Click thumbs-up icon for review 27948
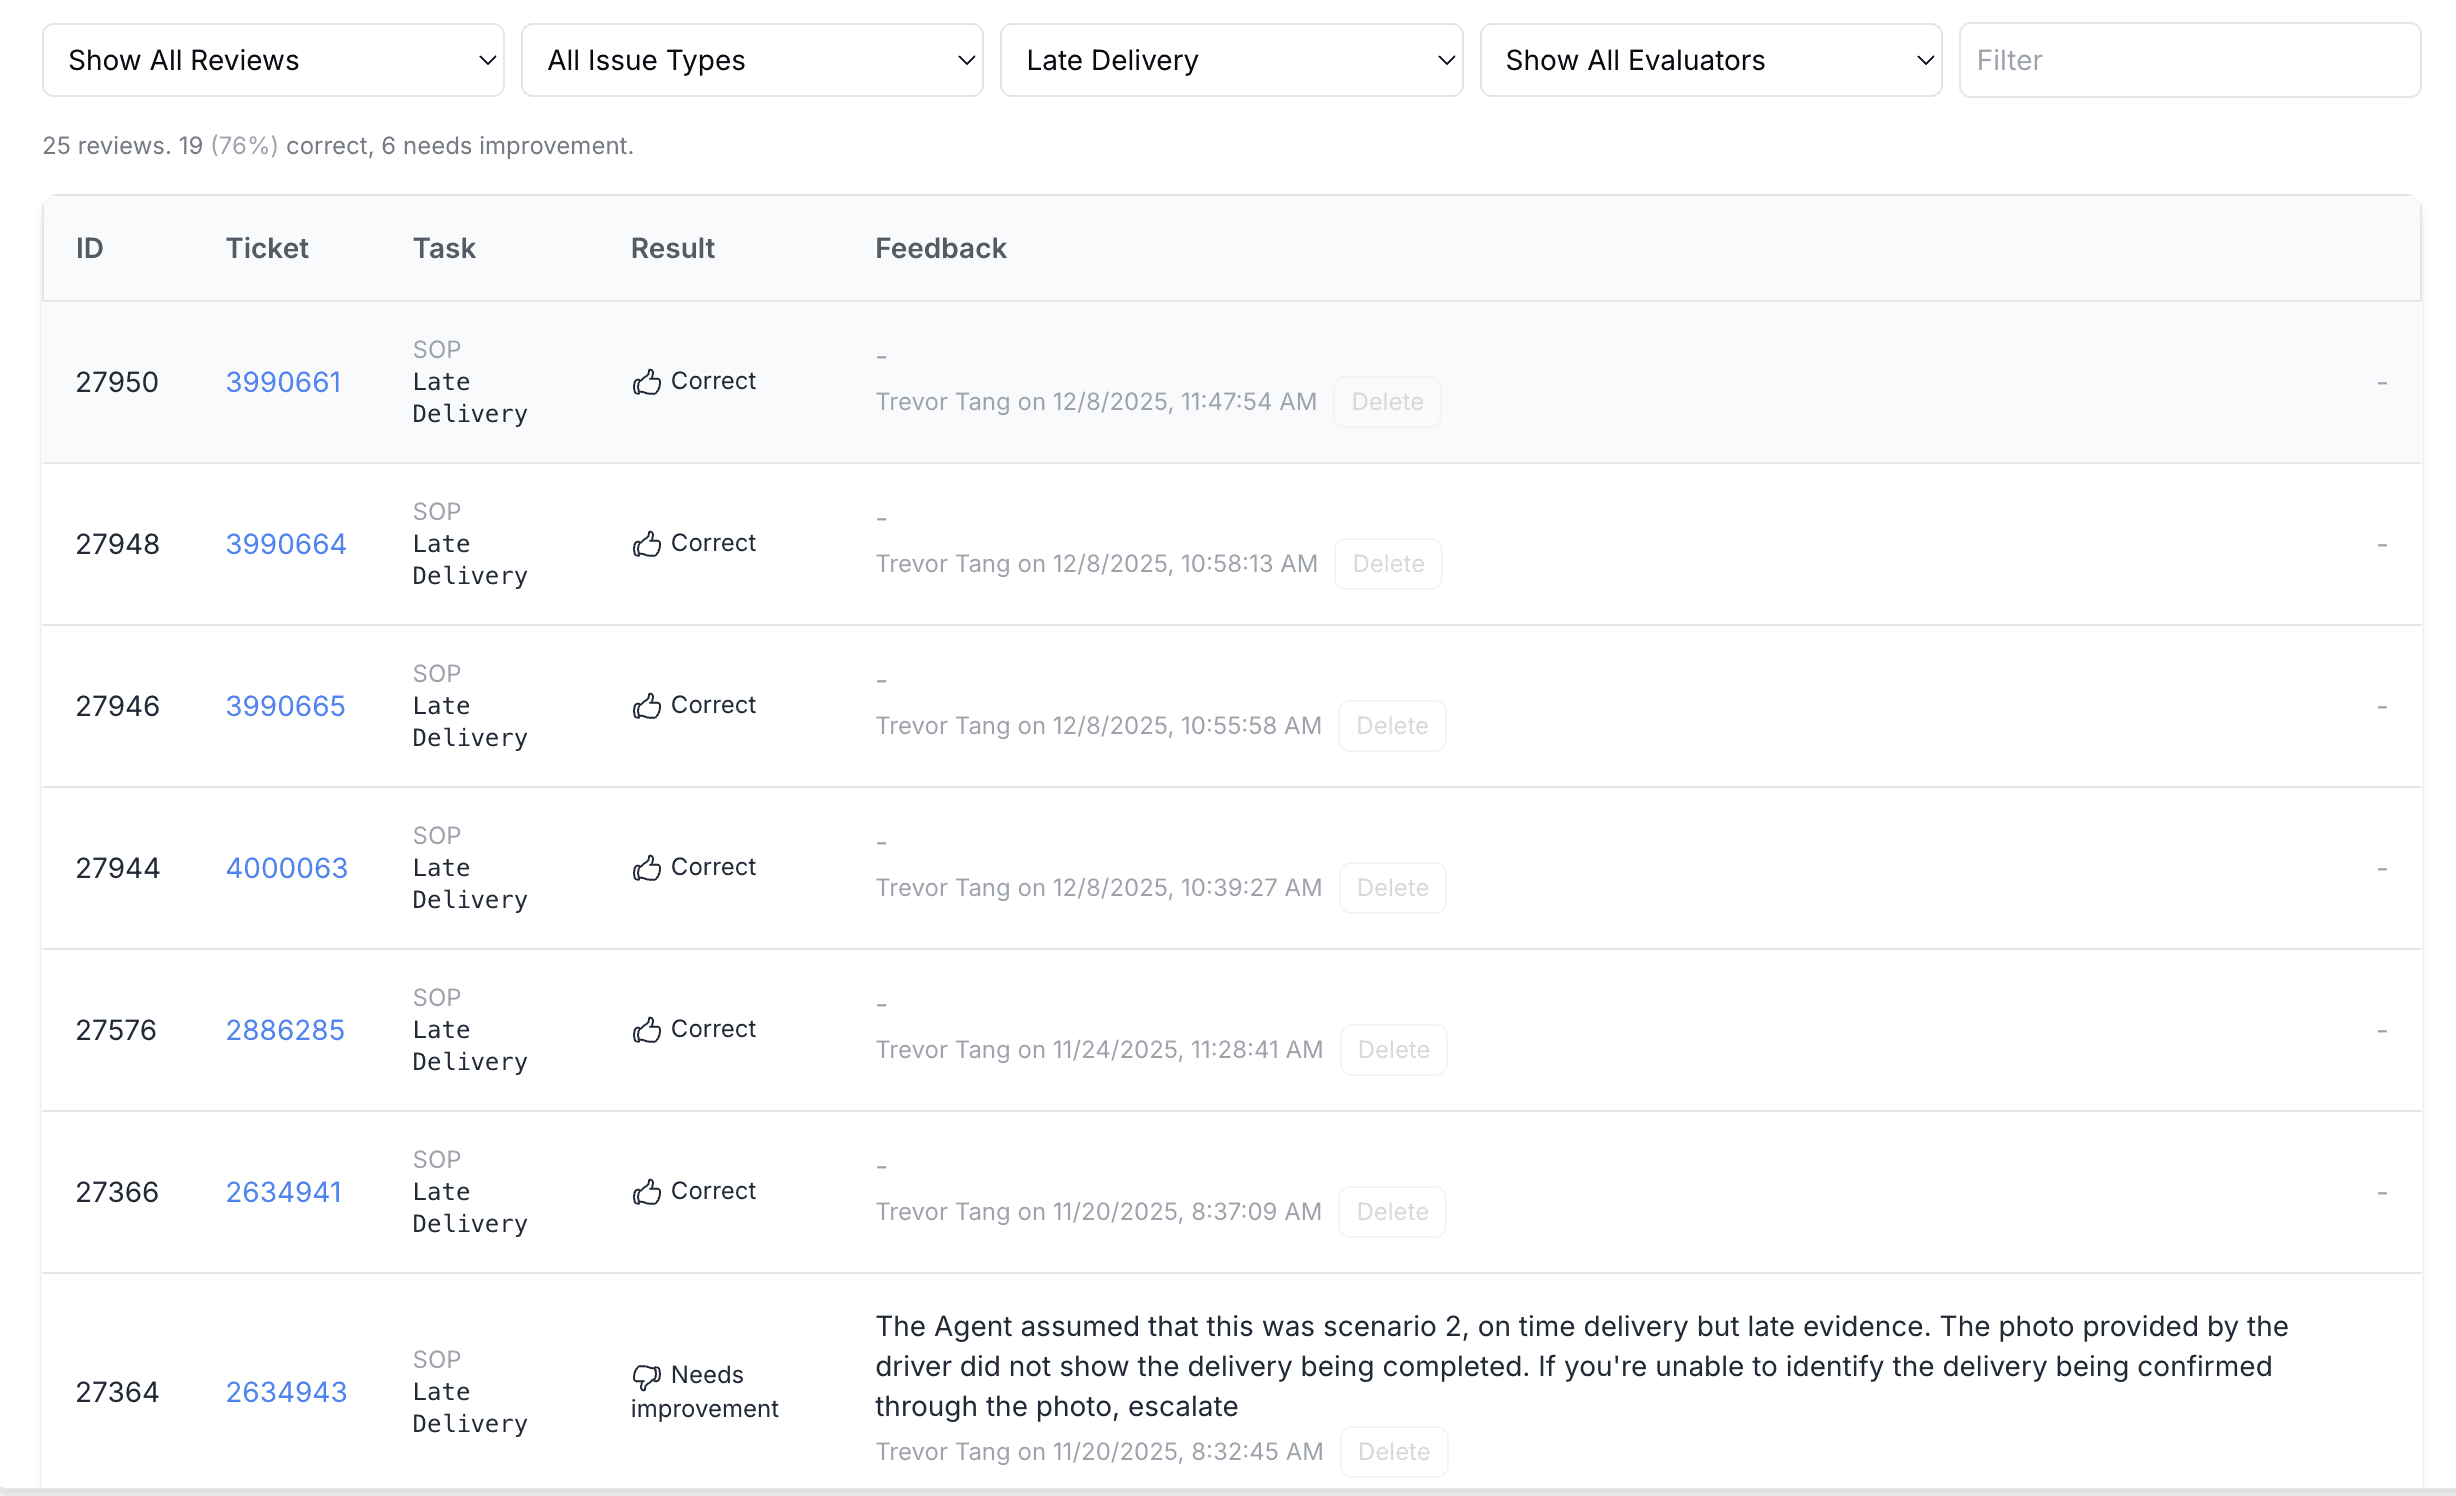The height and width of the screenshot is (1496, 2456). (x=647, y=544)
